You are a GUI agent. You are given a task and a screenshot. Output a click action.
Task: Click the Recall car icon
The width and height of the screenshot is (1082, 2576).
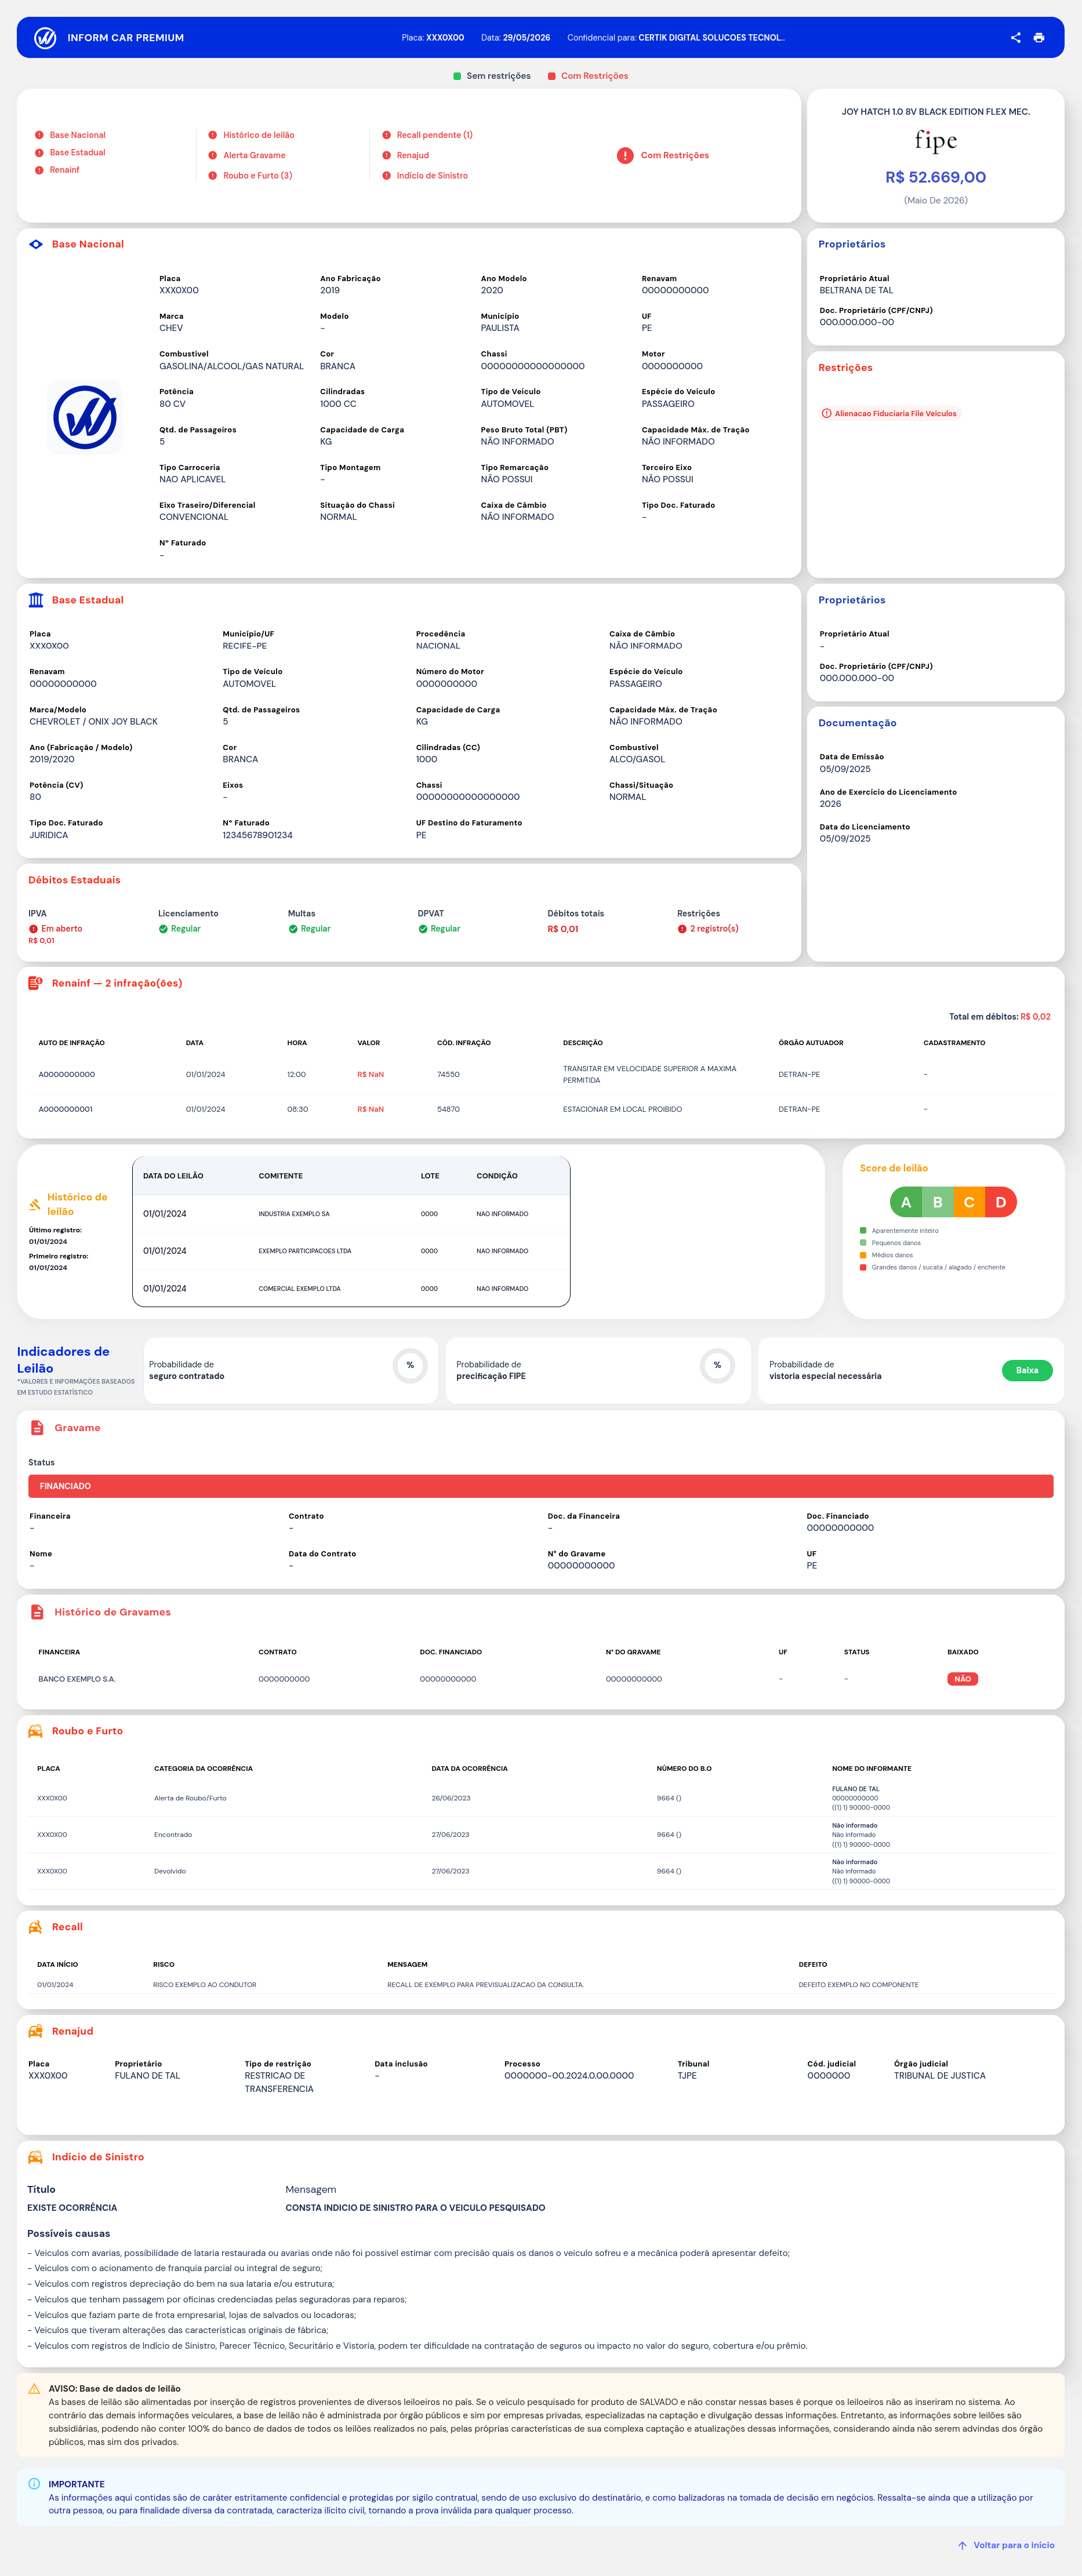click(35, 1927)
